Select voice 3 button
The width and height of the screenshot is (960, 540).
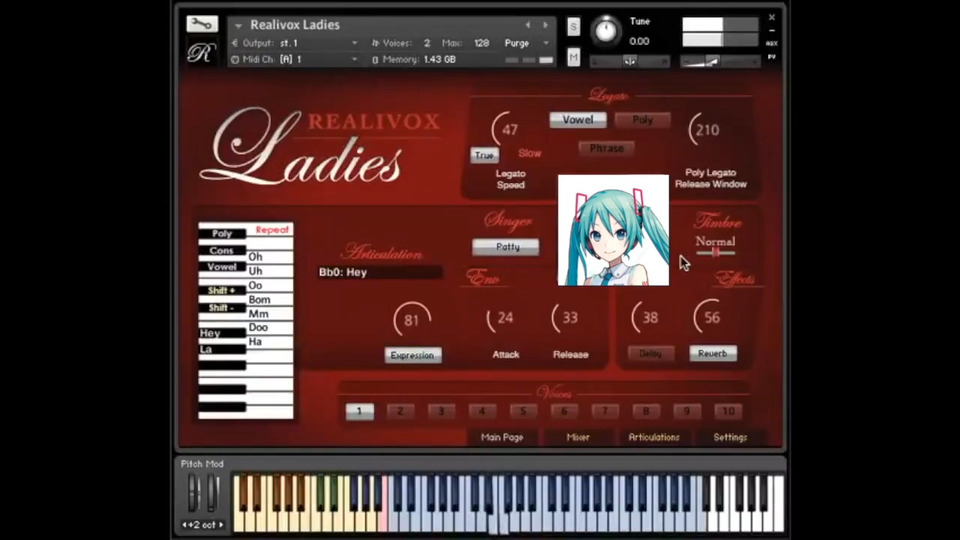(441, 411)
